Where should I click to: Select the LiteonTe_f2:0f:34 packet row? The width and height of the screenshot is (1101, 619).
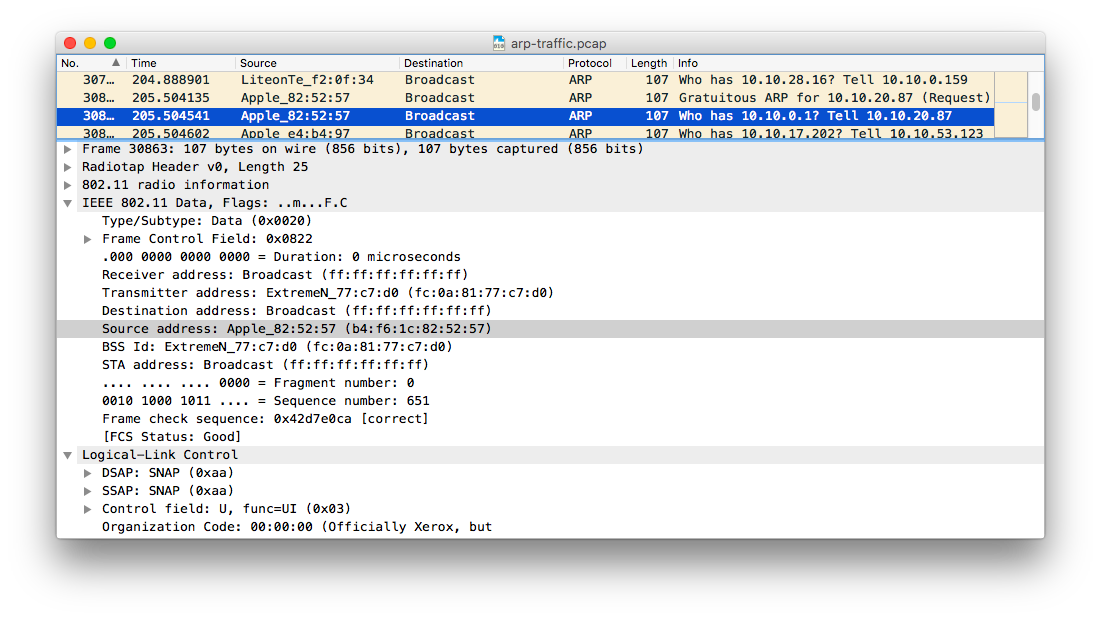pyautogui.click(x=525, y=80)
